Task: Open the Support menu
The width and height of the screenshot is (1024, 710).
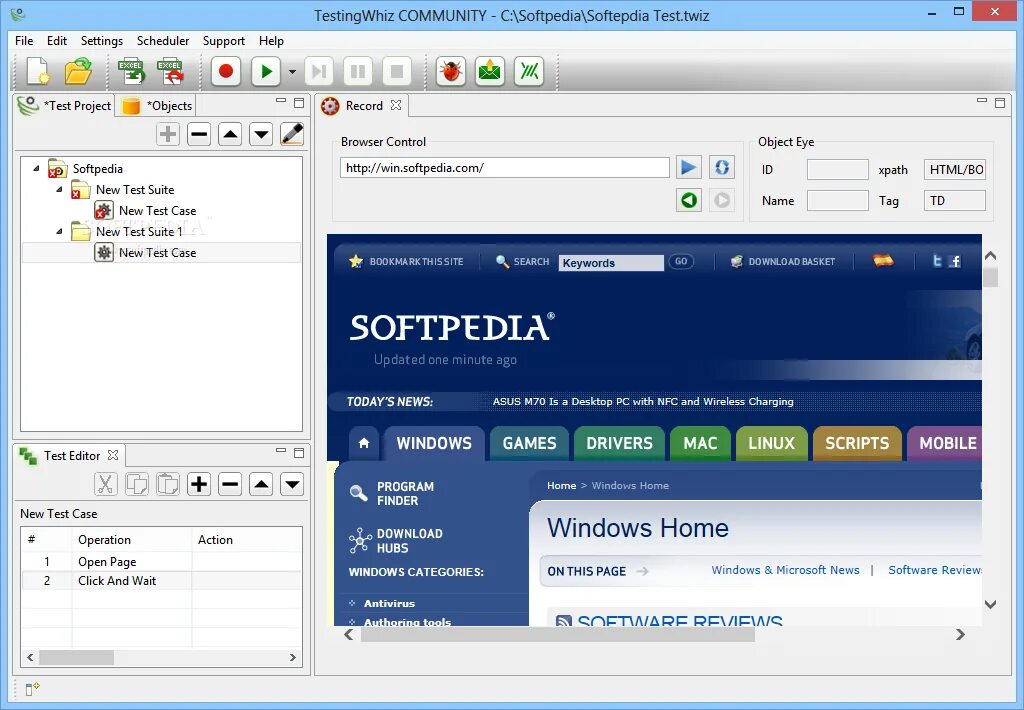Action: [x=224, y=40]
